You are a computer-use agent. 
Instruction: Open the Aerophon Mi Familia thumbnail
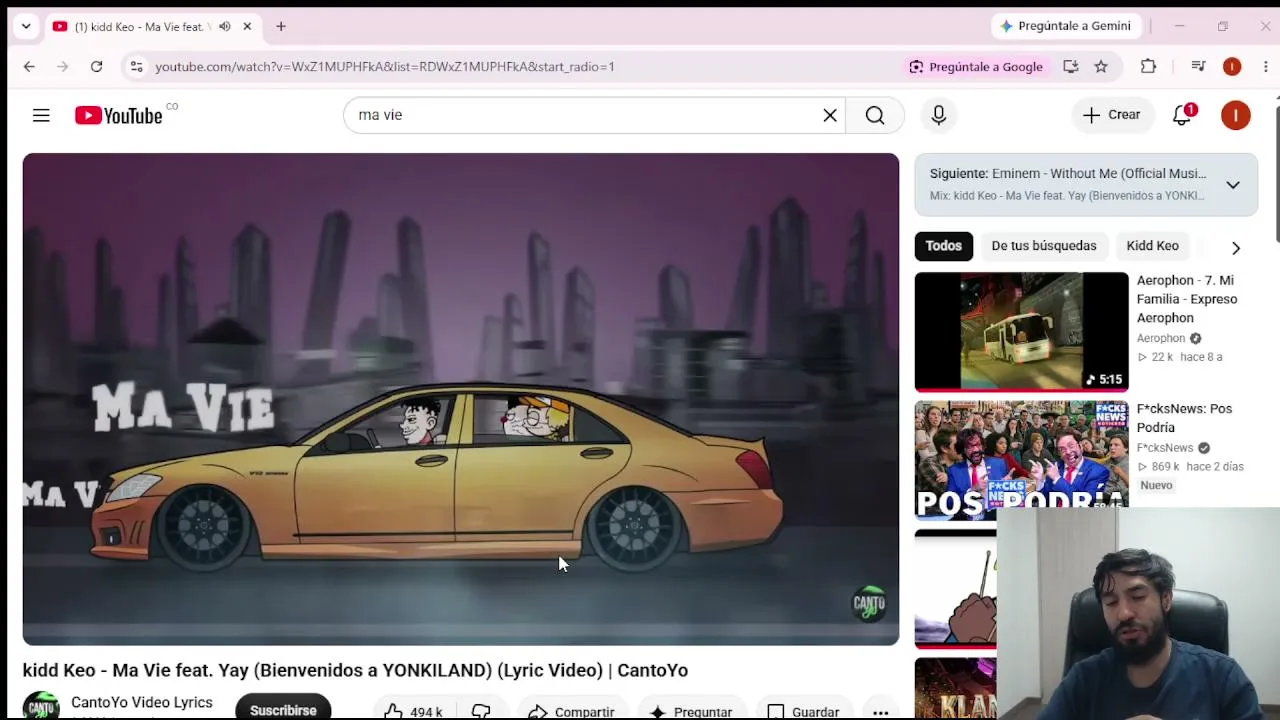[1021, 332]
